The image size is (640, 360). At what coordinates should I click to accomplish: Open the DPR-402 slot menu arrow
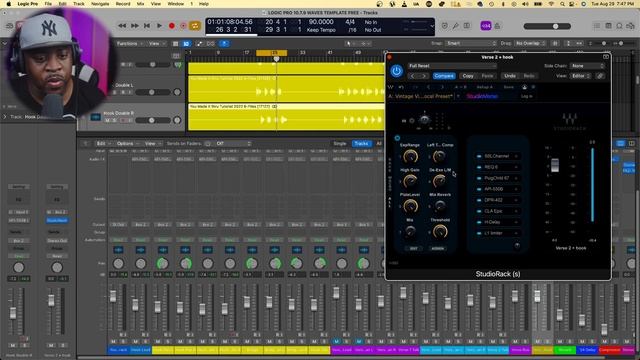[516, 200]
